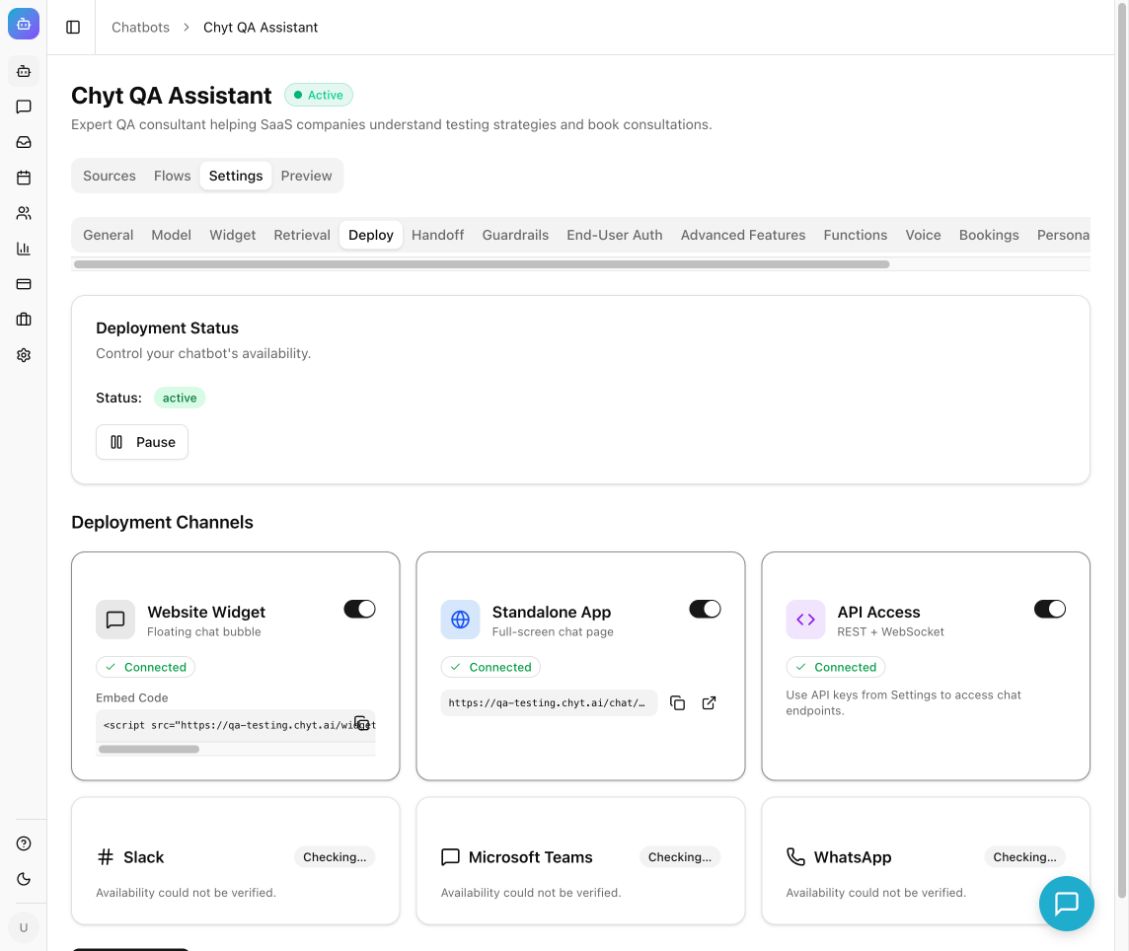1129x951 pixels.
Task: Open the General settings tab
Action: pos(108,235)
